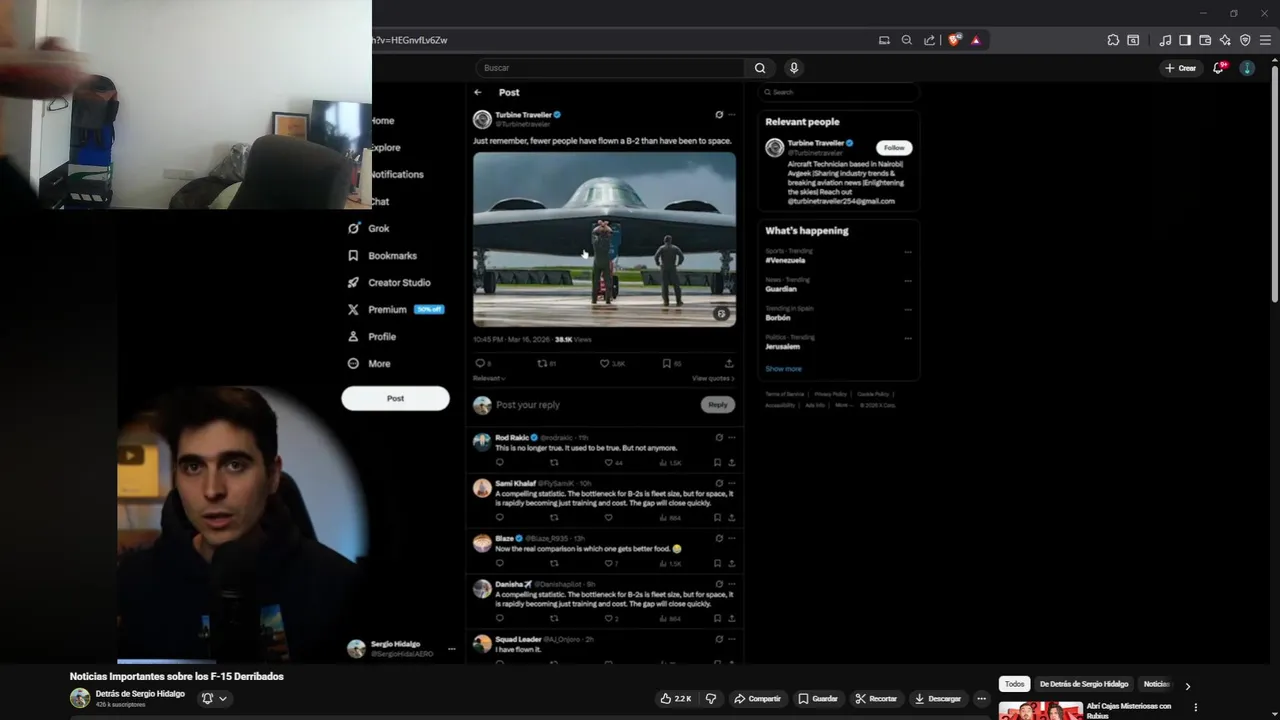Like the video with thumbs up
The height and width of the screenshot is (720, 1280).
coord(676,698)
